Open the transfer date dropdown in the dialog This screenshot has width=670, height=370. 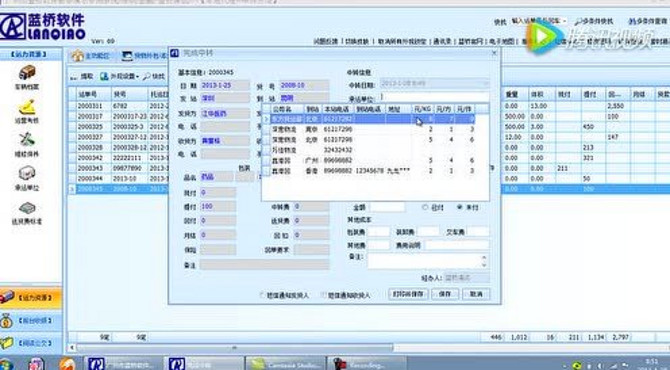(x=485, y=84)
